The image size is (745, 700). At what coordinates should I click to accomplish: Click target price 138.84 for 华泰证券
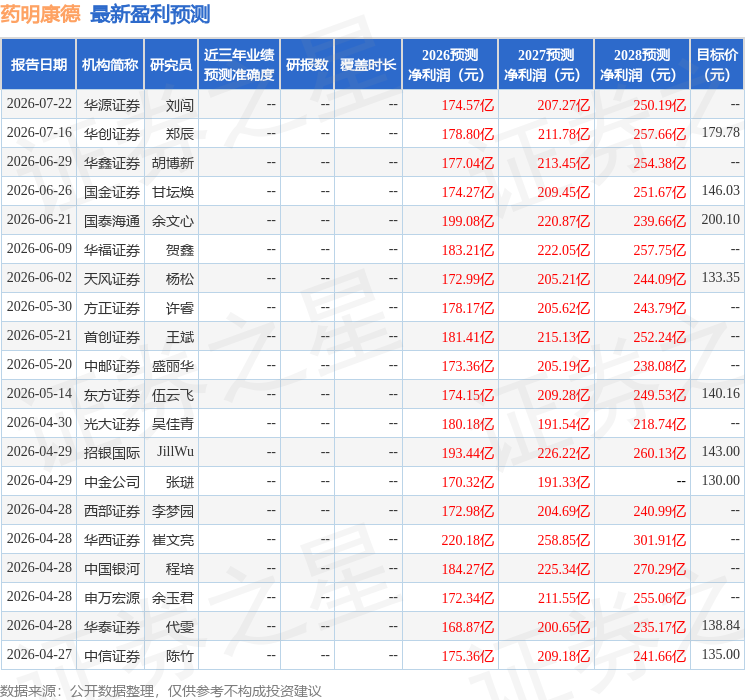click(720, 625)
